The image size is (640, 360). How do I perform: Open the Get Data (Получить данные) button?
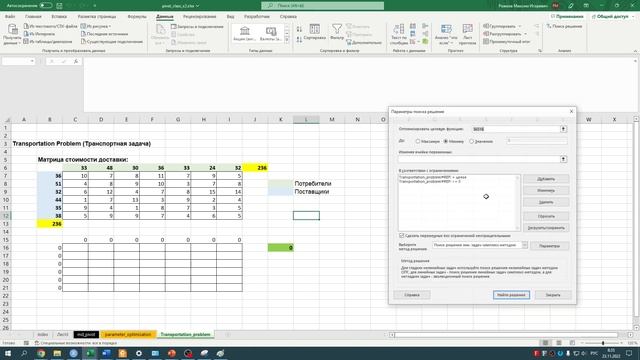click(12, 34)
